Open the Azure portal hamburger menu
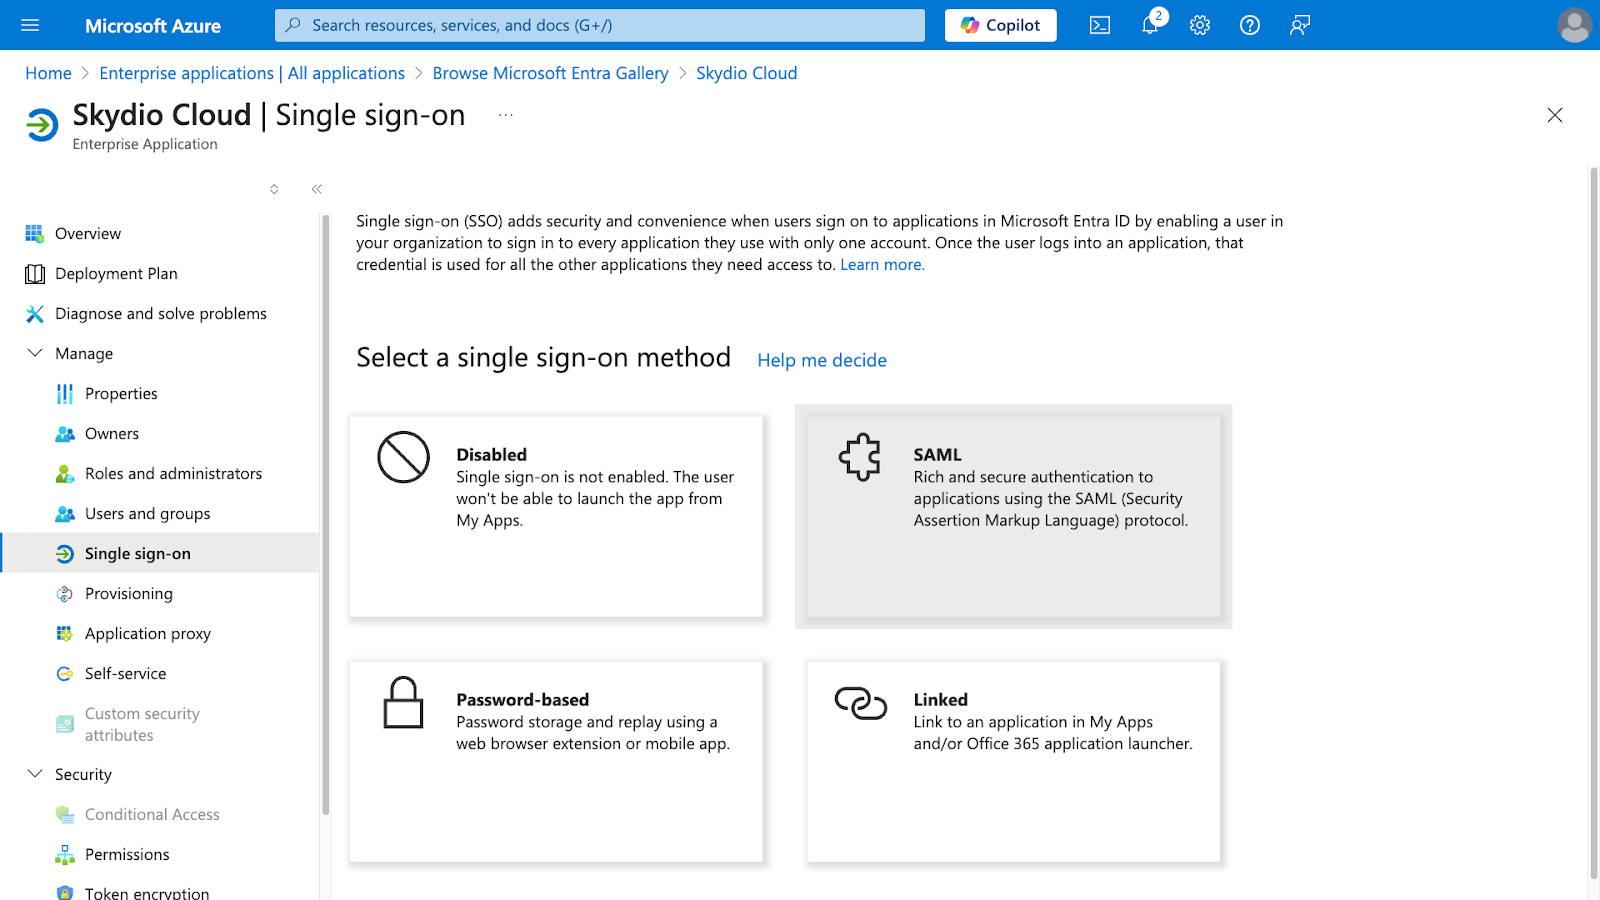The image size is (1600, 900). point(30,25)
